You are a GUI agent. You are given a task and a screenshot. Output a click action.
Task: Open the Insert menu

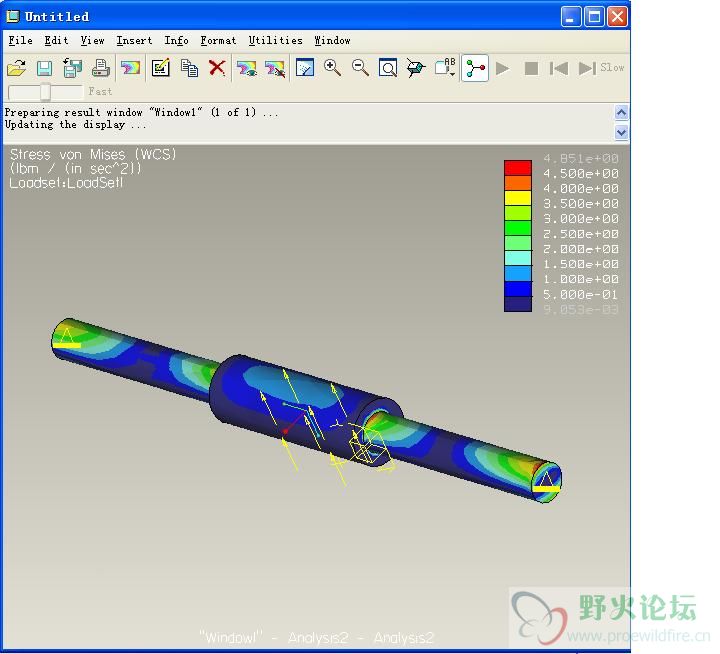pos(134,40)
